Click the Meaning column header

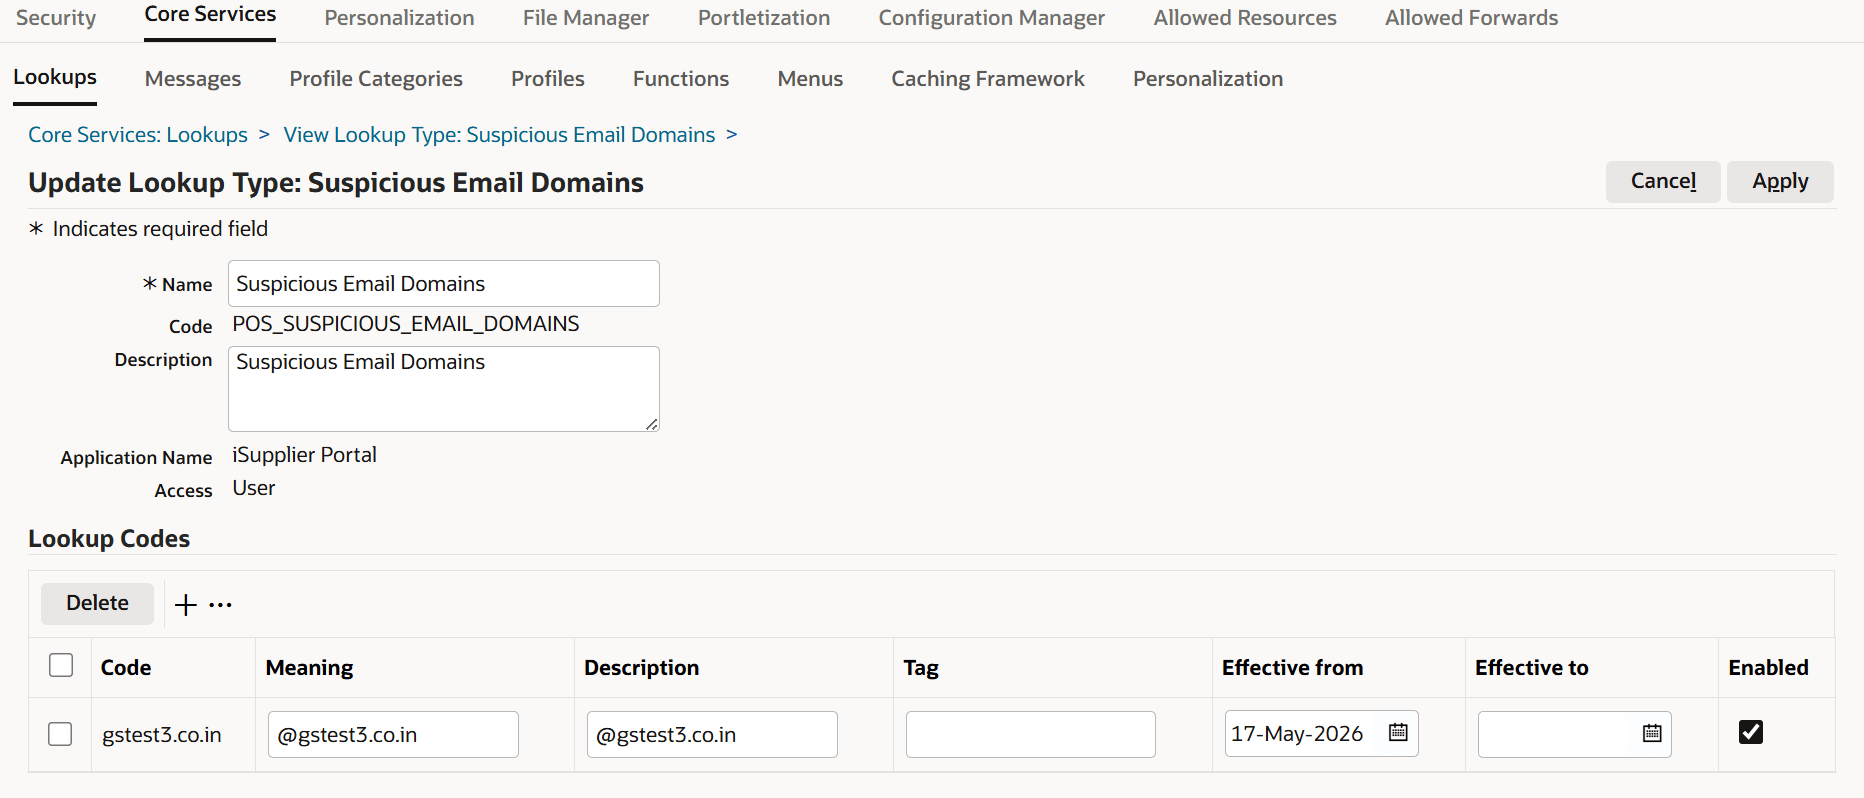(309, 668)
